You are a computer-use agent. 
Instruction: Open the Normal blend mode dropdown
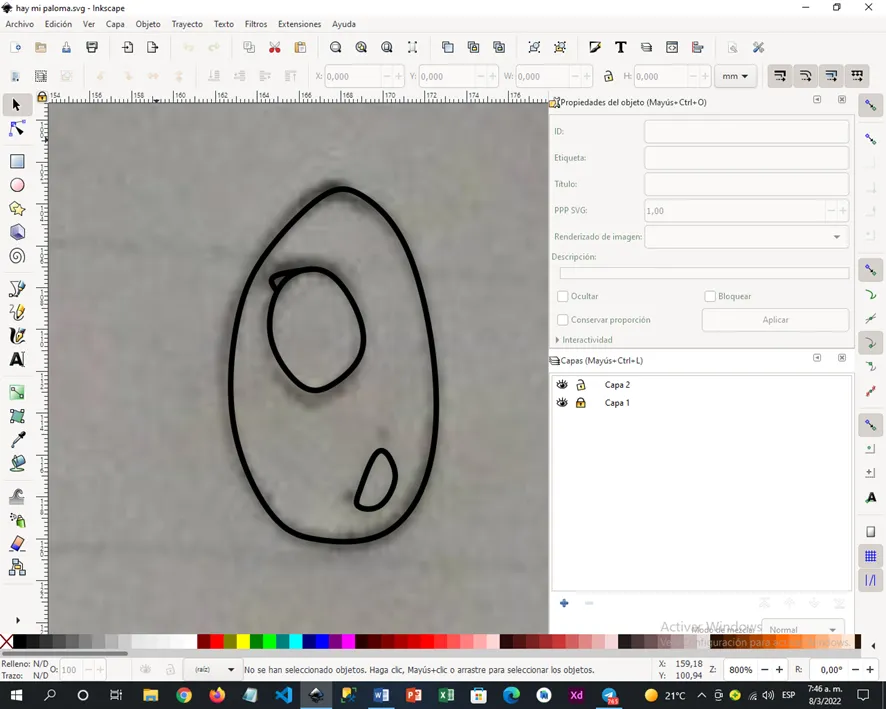pyautogui.click(x=802, y=629)
